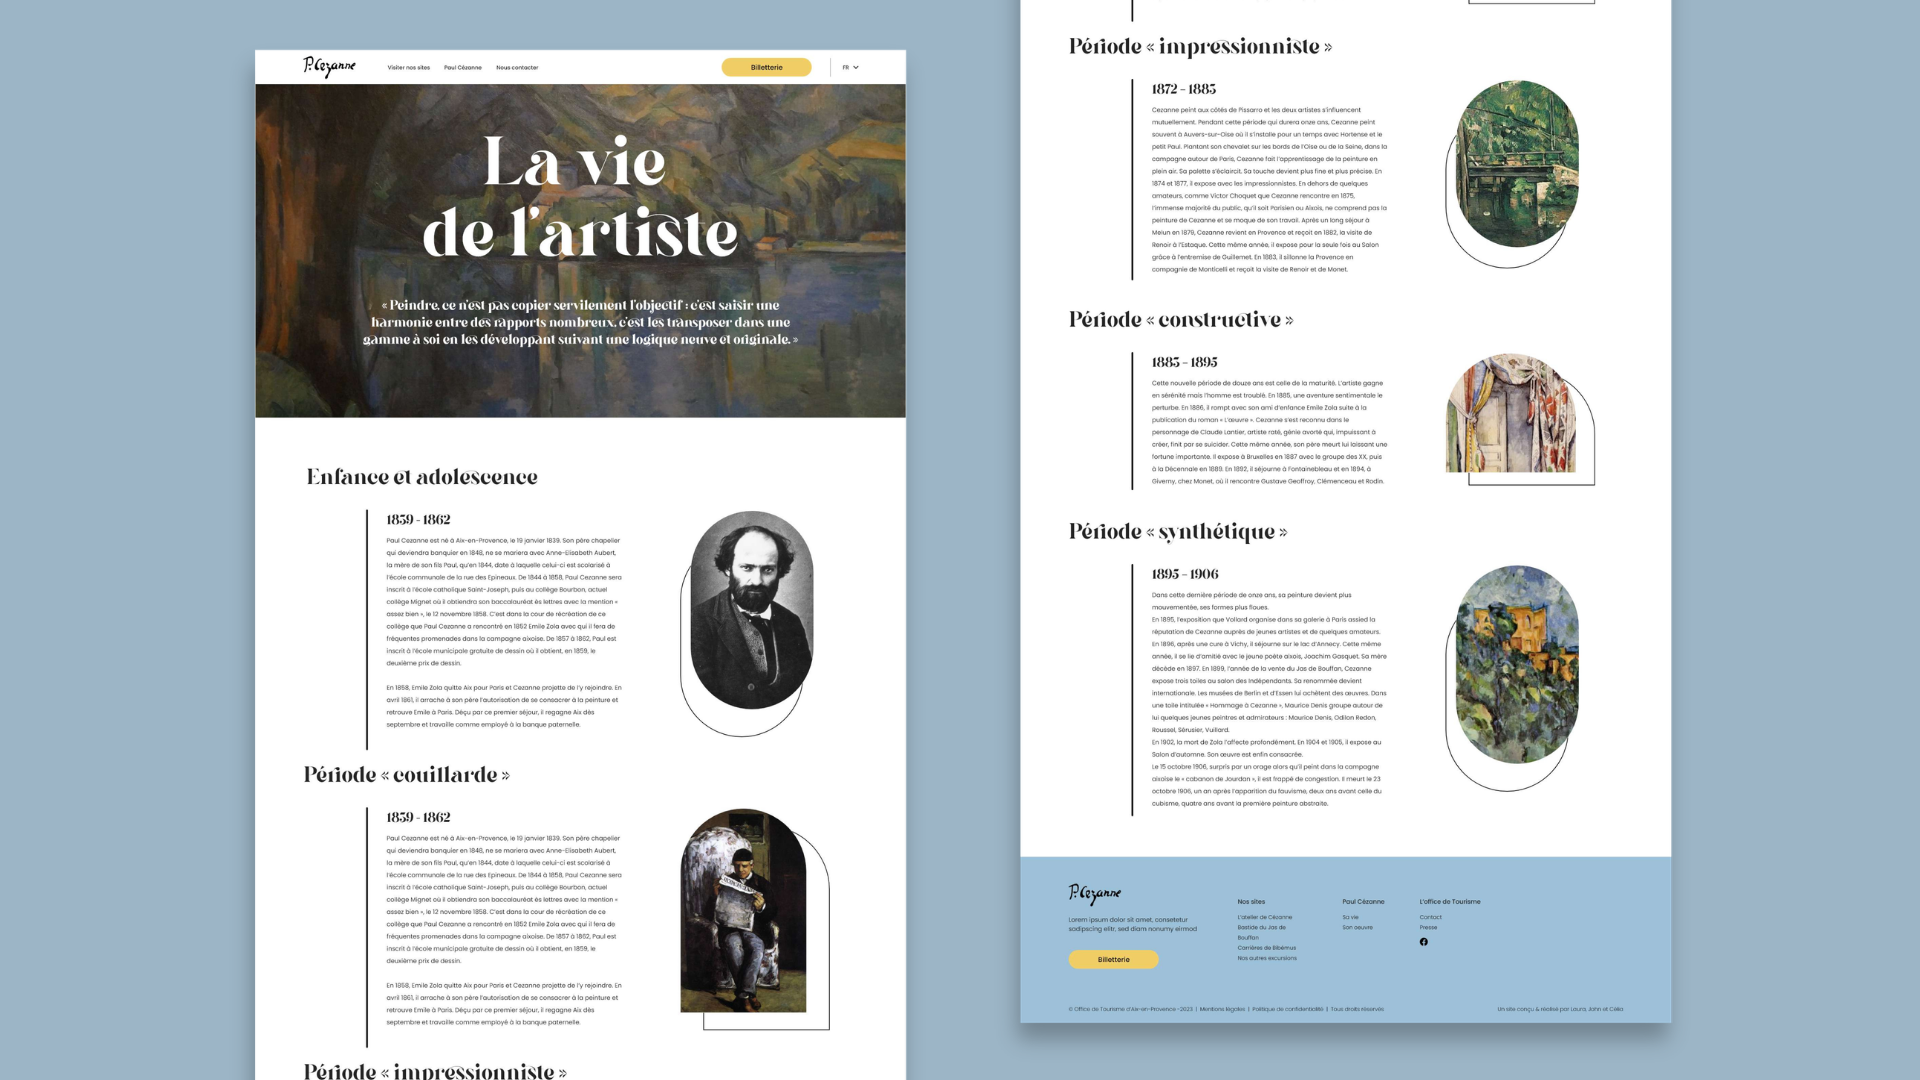Click the 'Contact' link in the footer
Image resolution: width=1920 pixels, height=1080 pixels.
coord(1431,917)
